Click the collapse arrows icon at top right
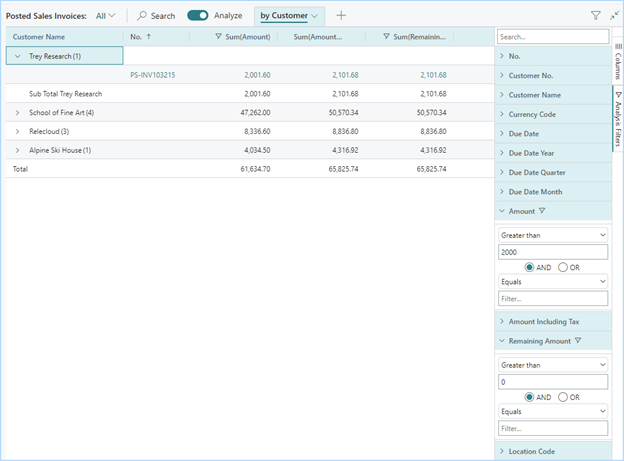624x461 pixels. (x=614, y=16)
